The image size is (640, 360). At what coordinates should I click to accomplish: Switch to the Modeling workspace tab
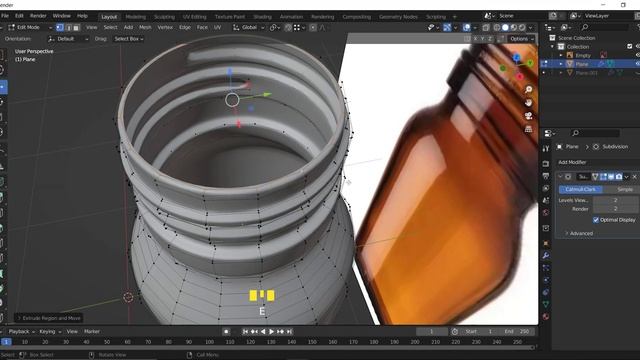click(x=136, y=17)
